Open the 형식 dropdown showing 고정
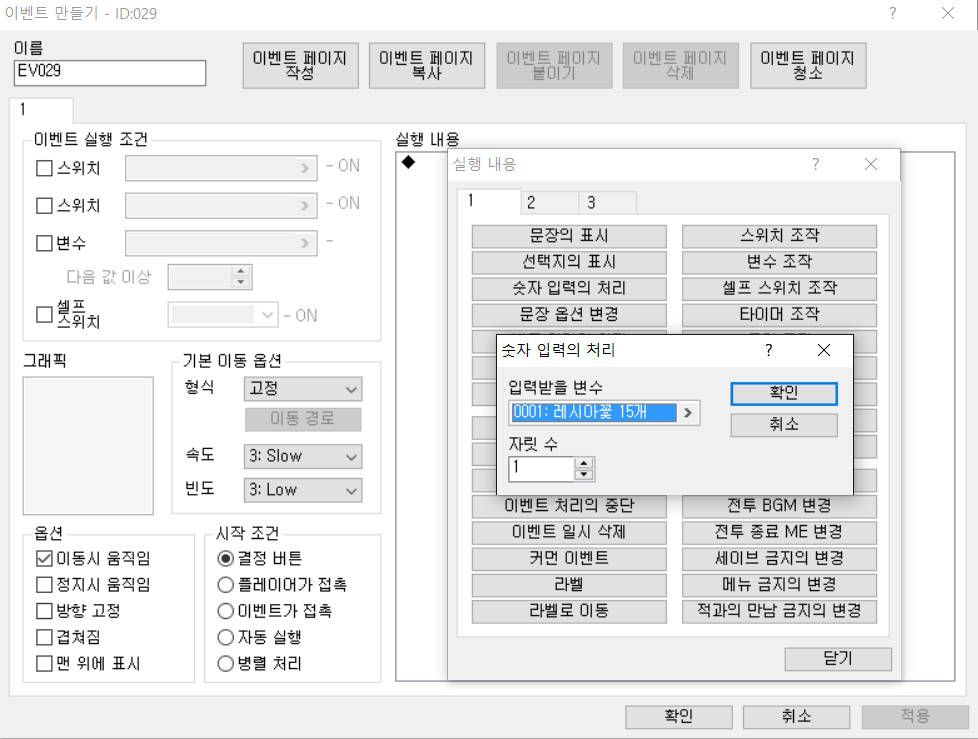This screenshot has width=978, height=739. (x=302, y=389)
